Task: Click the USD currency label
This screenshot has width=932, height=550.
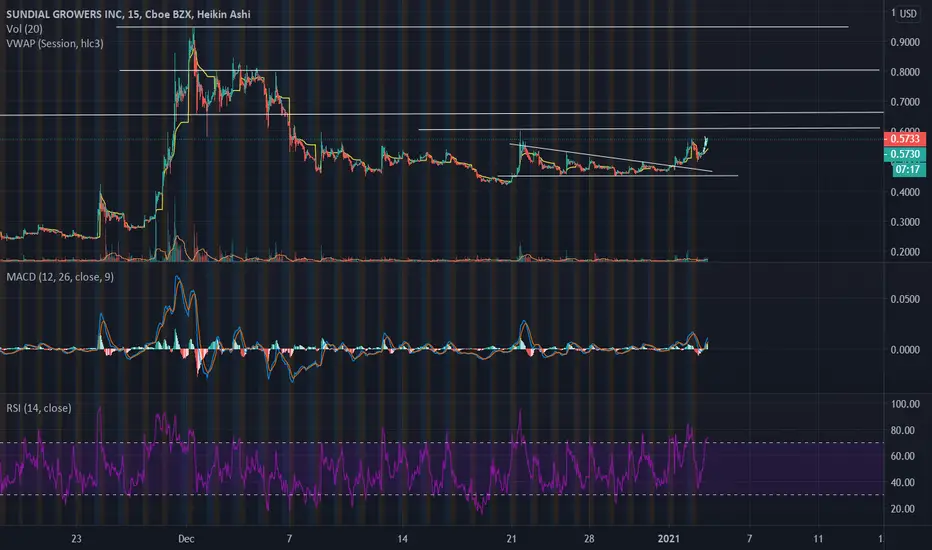Action: pyautogui.click(x=908, y=14)
